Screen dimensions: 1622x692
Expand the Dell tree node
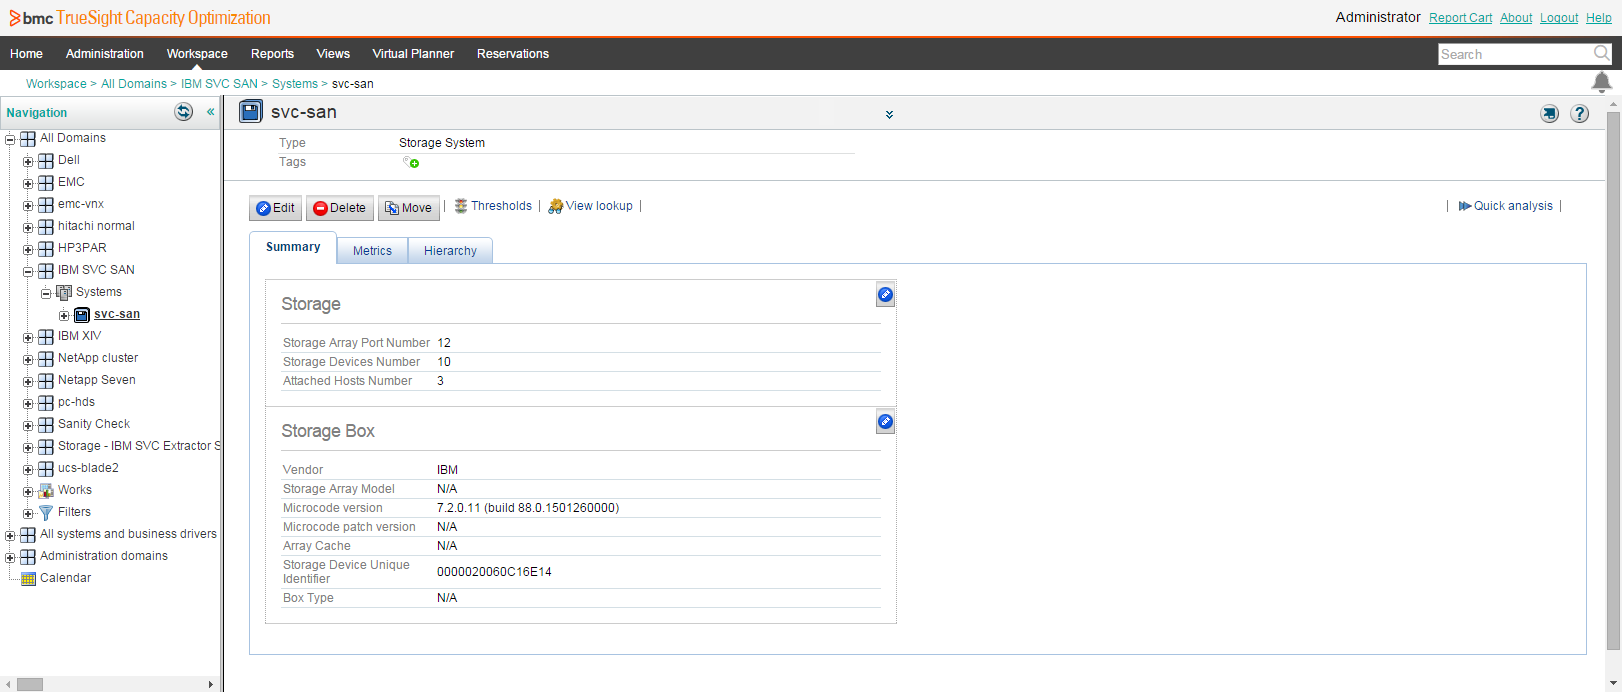[28, 161]
